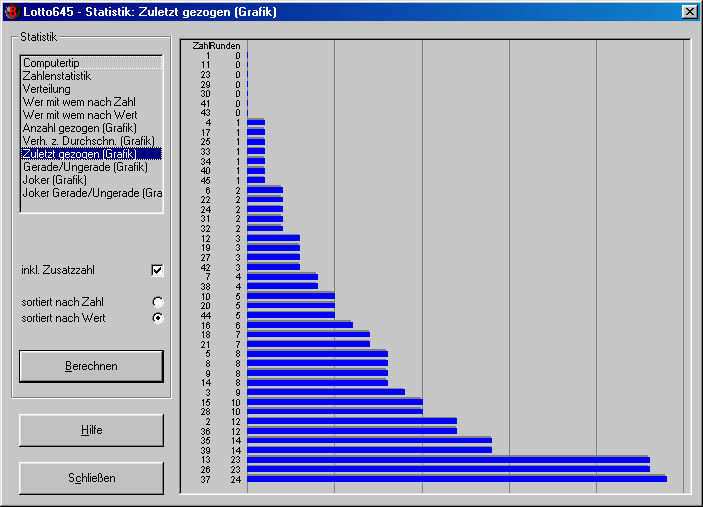The image size is (703, 507).
Task: Select Zahlenstatistik in the list
Action: (x=91, y=76)
